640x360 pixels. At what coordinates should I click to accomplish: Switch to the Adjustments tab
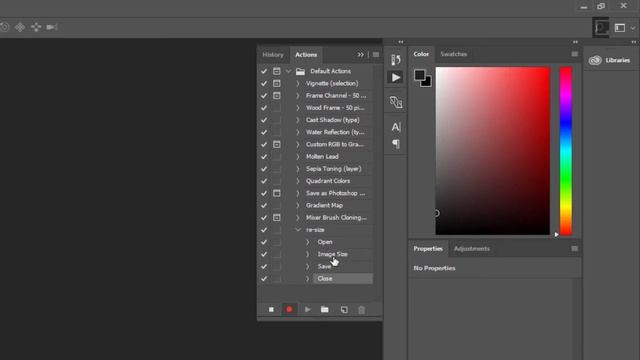tap(472, 249)
